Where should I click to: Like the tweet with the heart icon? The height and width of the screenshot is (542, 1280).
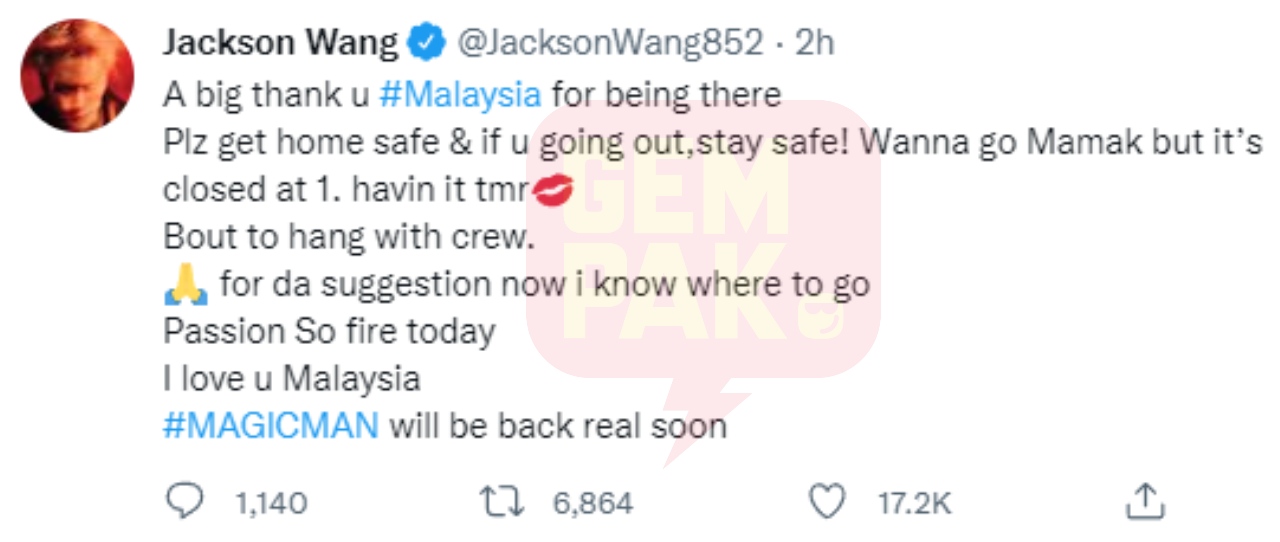click(x=826, y=501)
